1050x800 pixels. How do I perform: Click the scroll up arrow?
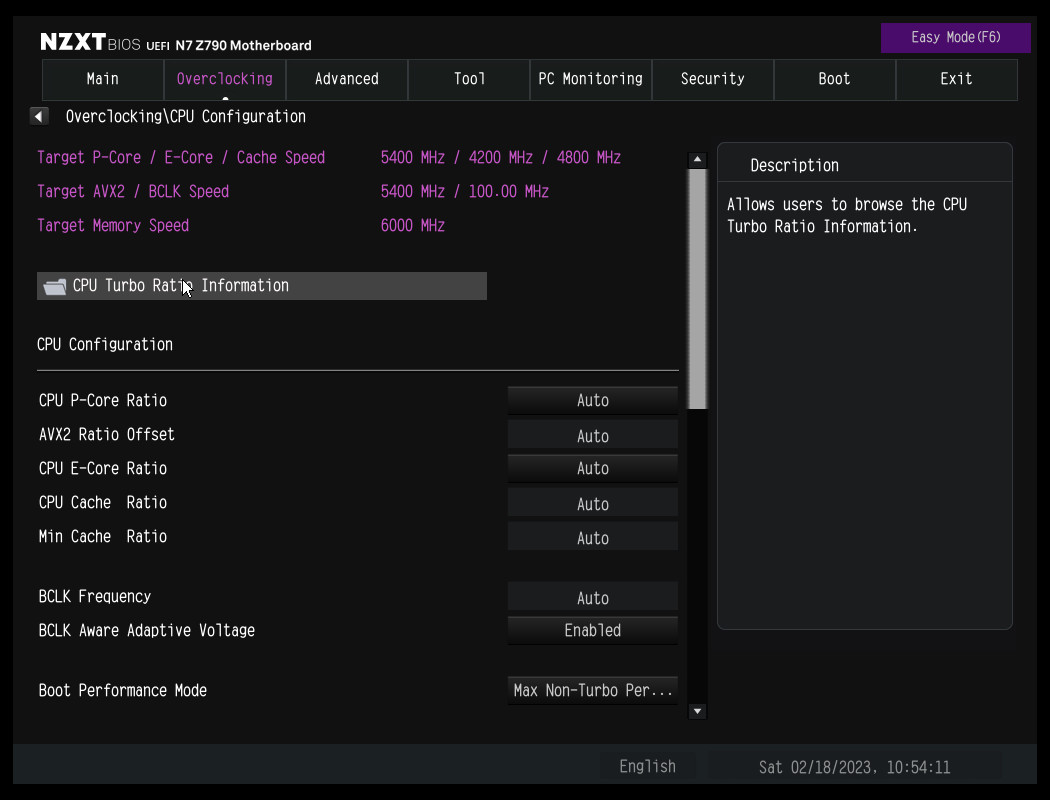point(698,160)
